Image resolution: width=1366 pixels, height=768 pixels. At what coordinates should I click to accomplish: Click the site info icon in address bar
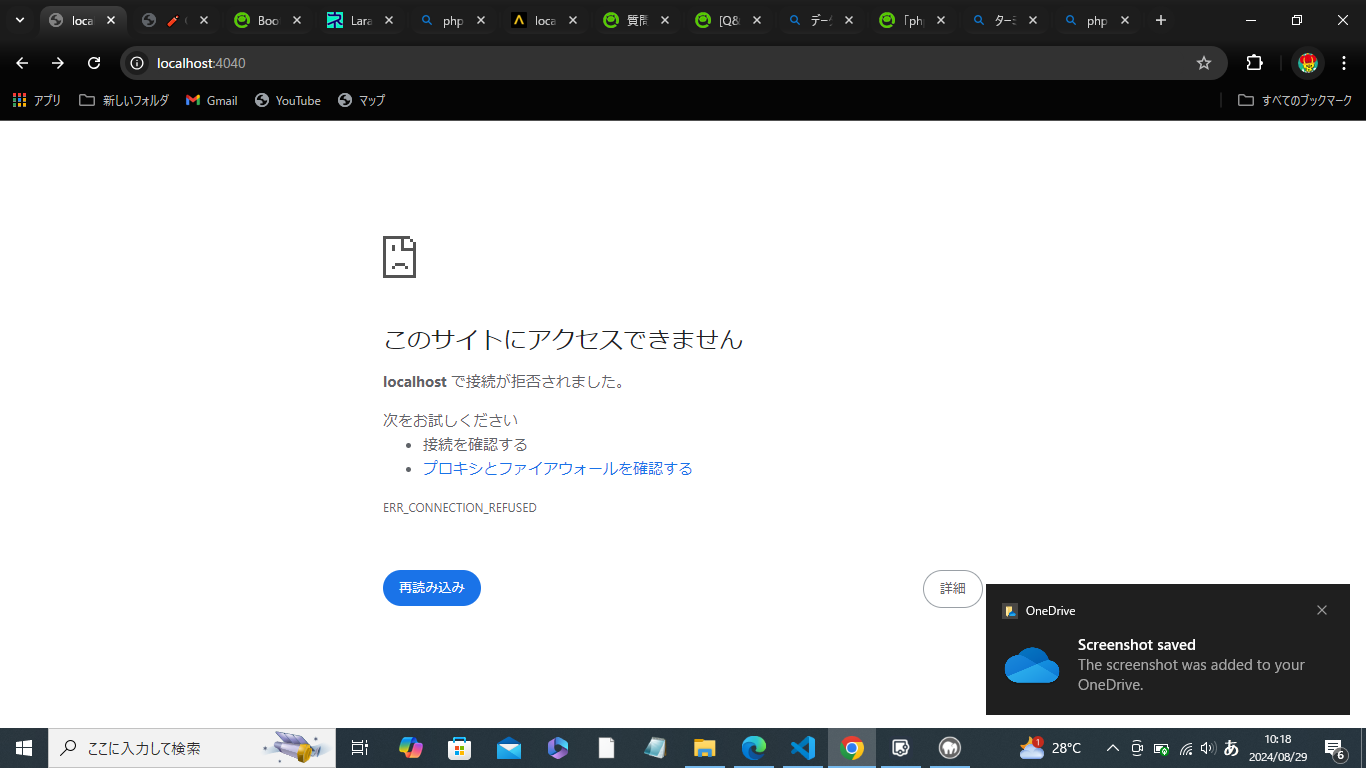click(x=138, y=63)
